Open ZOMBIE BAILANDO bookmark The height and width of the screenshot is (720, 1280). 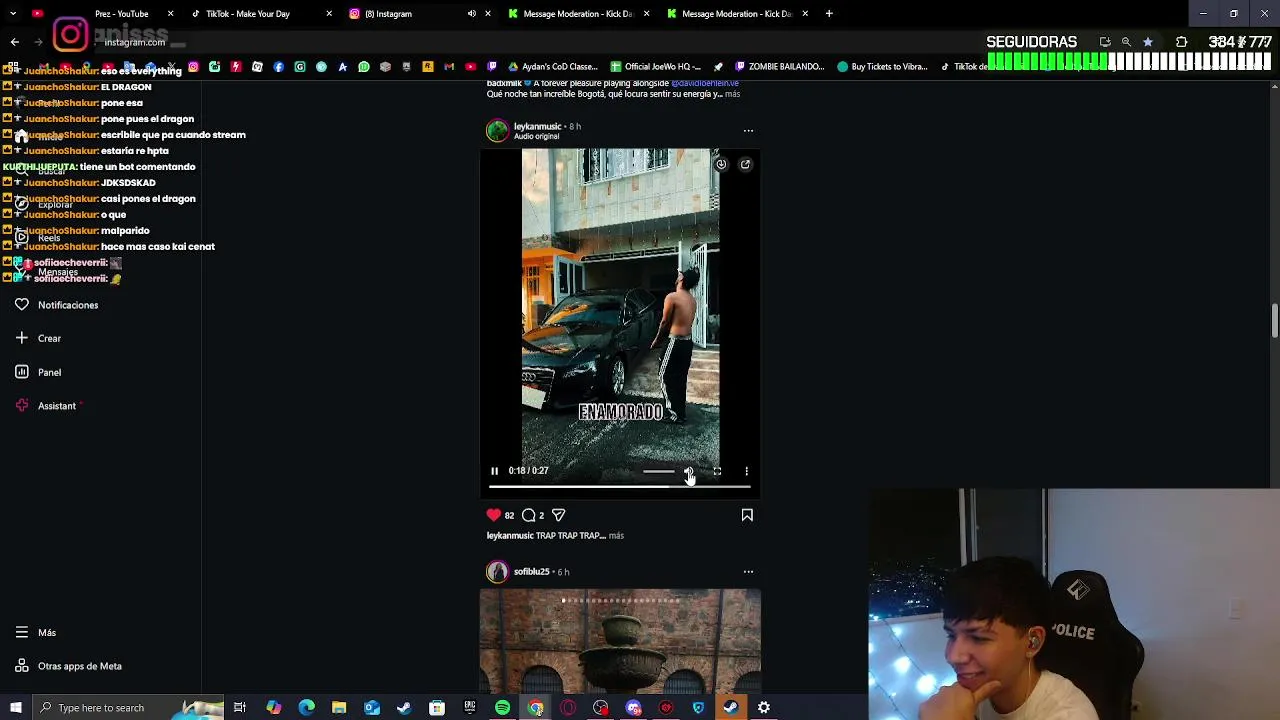[x=778, y=67]
